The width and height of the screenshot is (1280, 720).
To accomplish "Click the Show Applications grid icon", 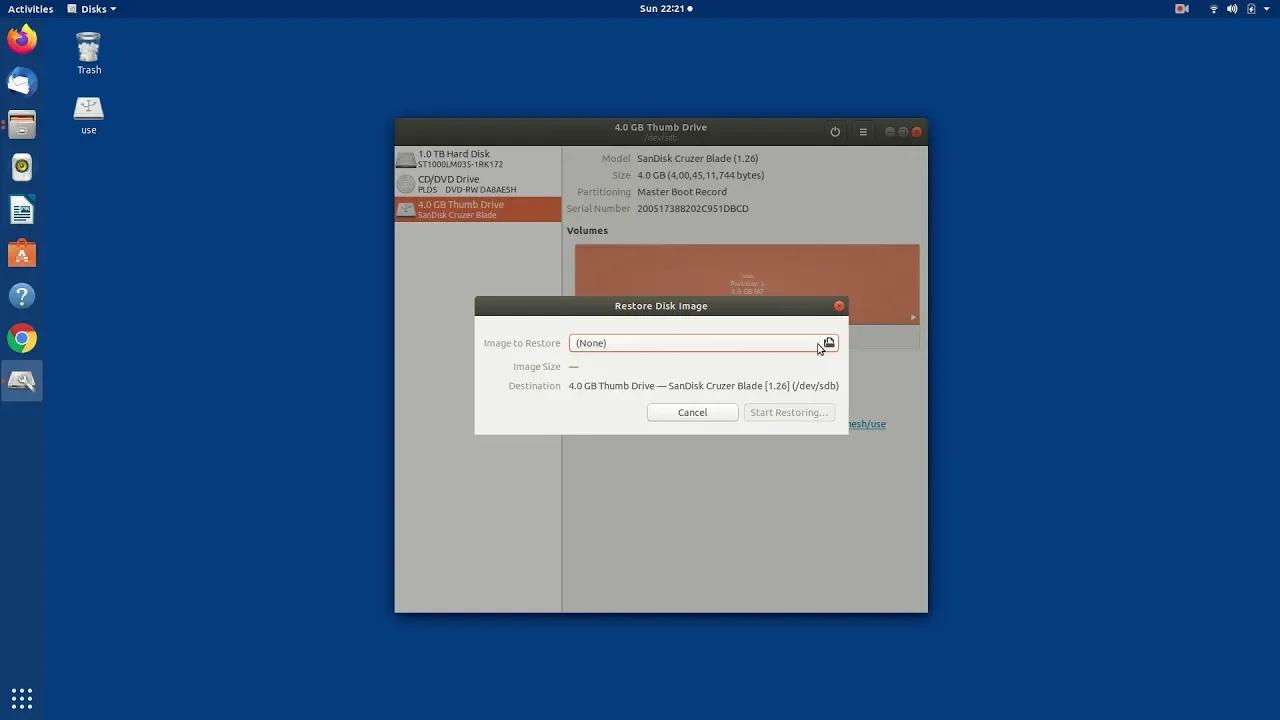I will pyautogui.click(x=22, y=697).
